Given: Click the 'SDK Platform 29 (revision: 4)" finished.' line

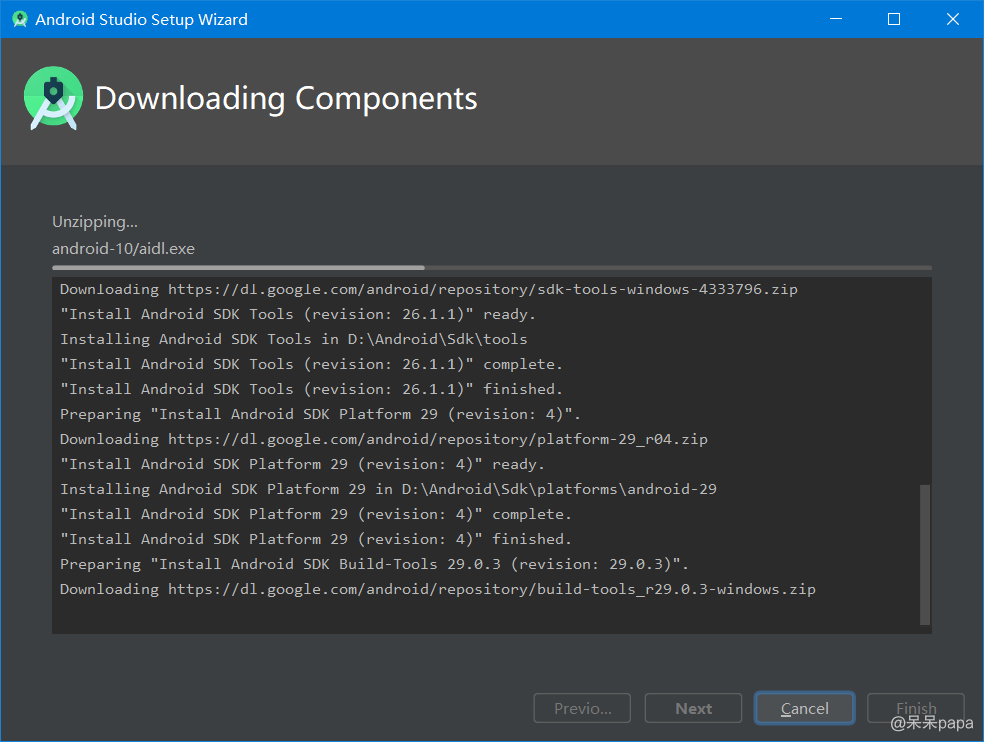Looking at the screenshot, I should click(x=316, y=540).
